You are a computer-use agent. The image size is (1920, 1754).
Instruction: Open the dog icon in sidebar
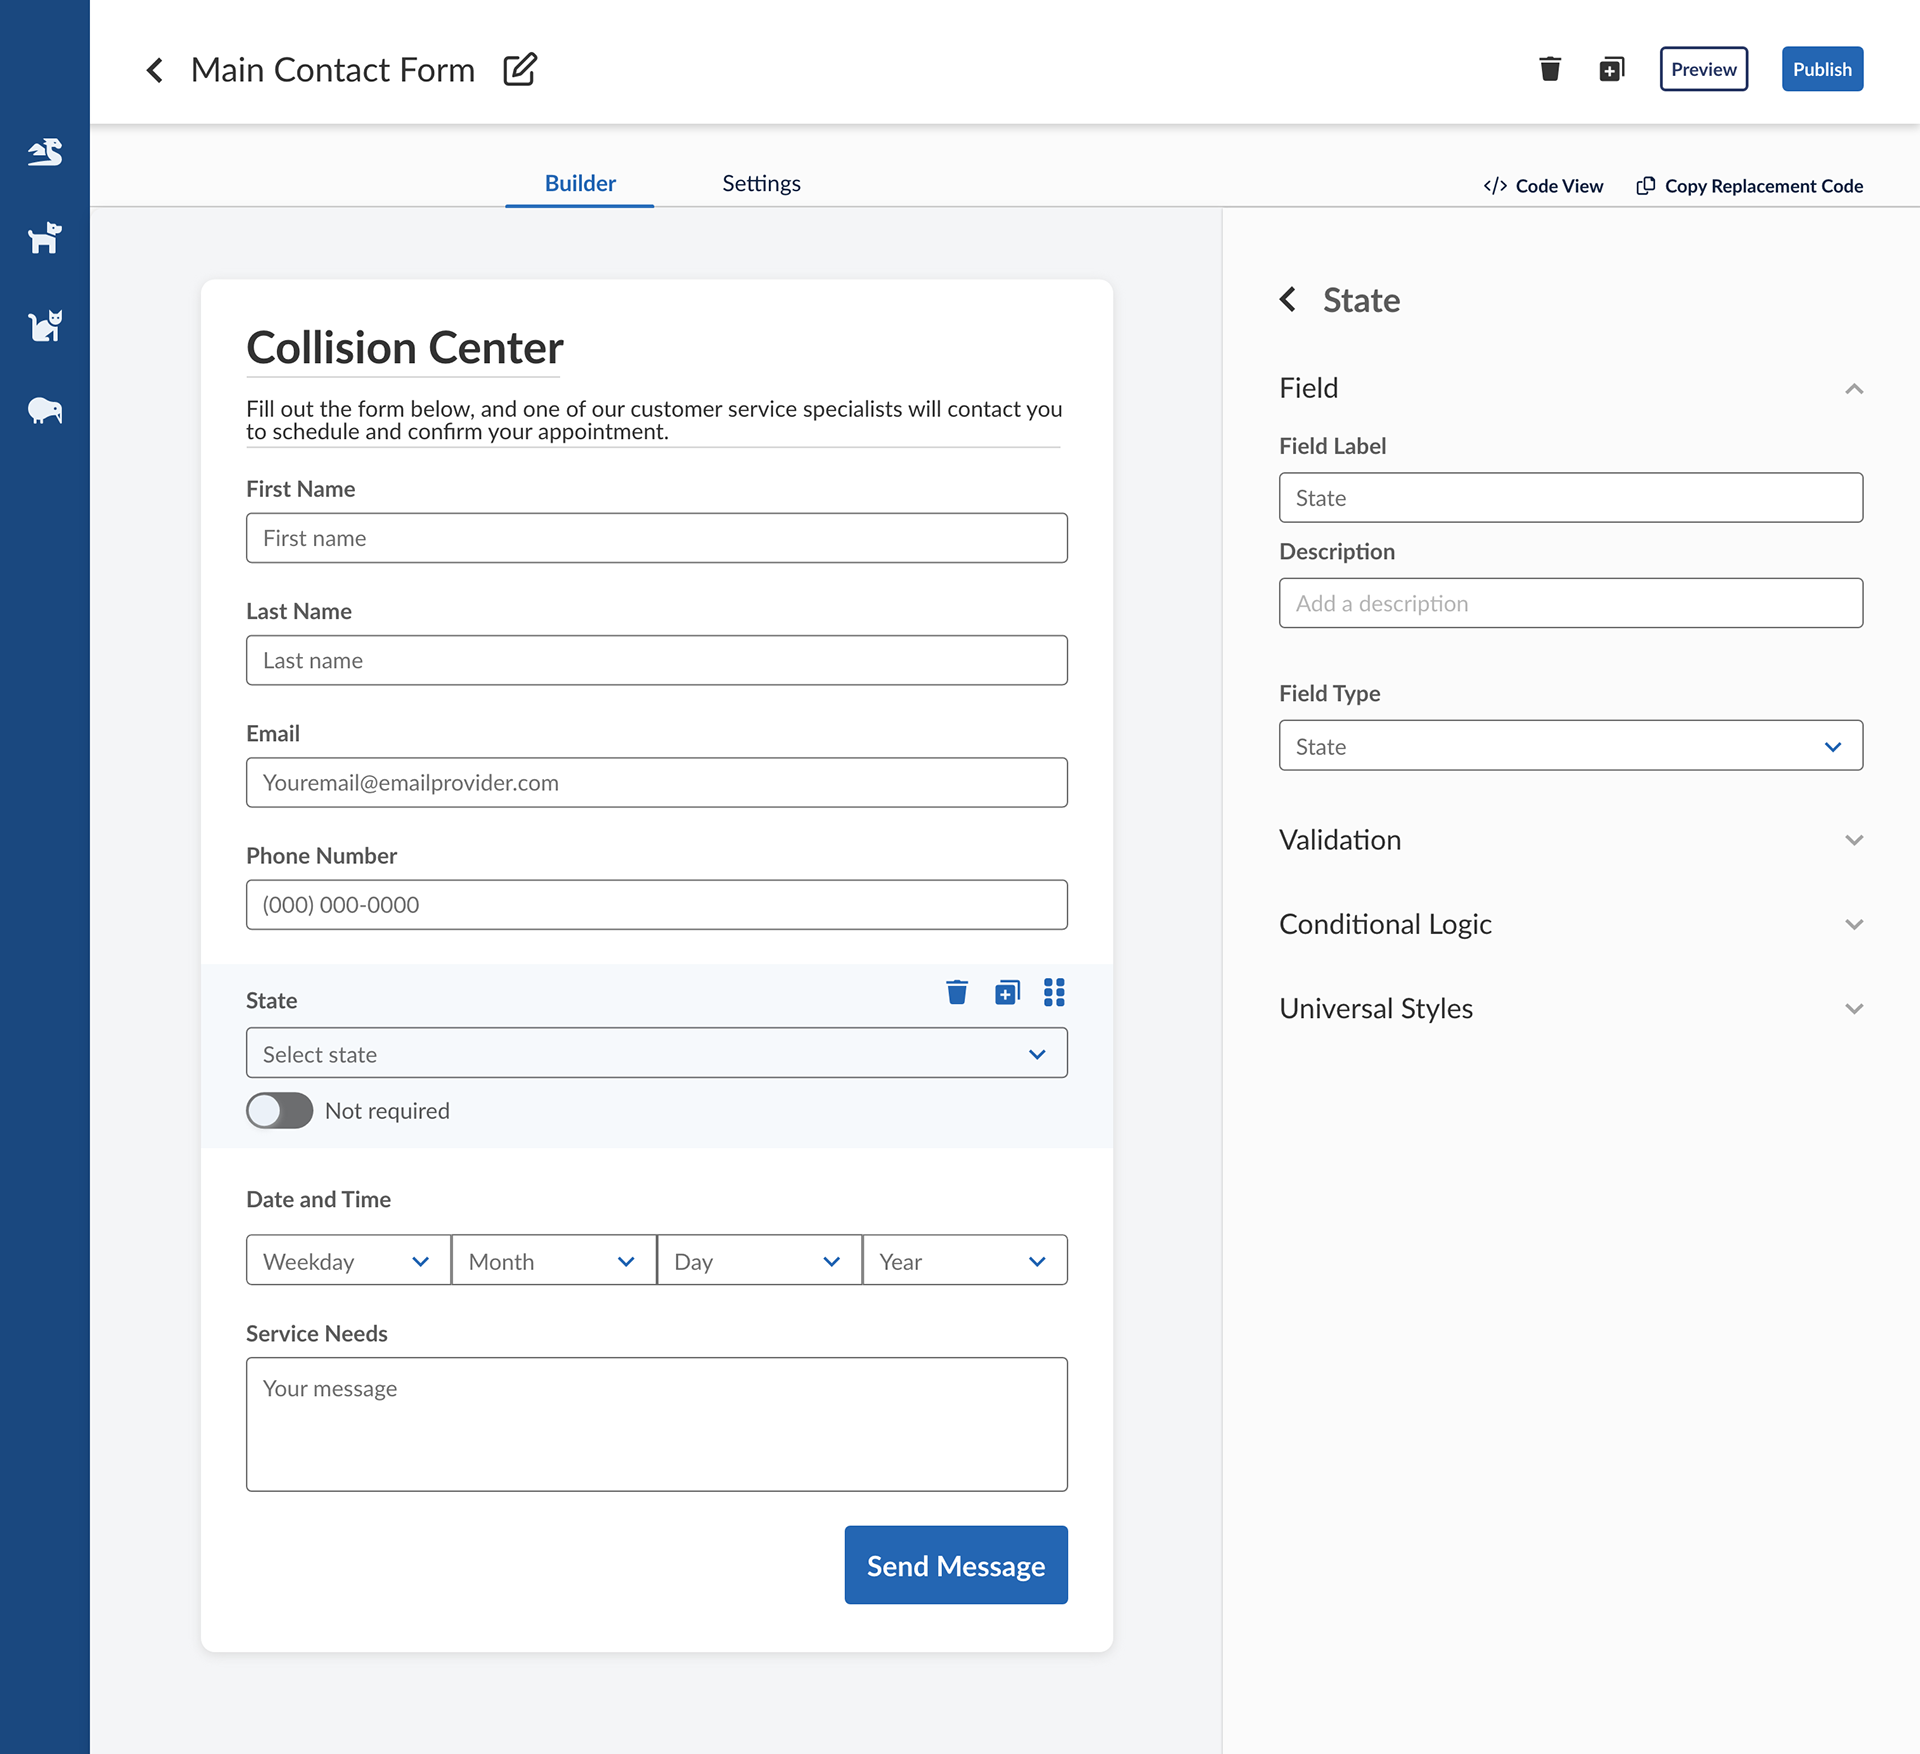click(45, 238)
